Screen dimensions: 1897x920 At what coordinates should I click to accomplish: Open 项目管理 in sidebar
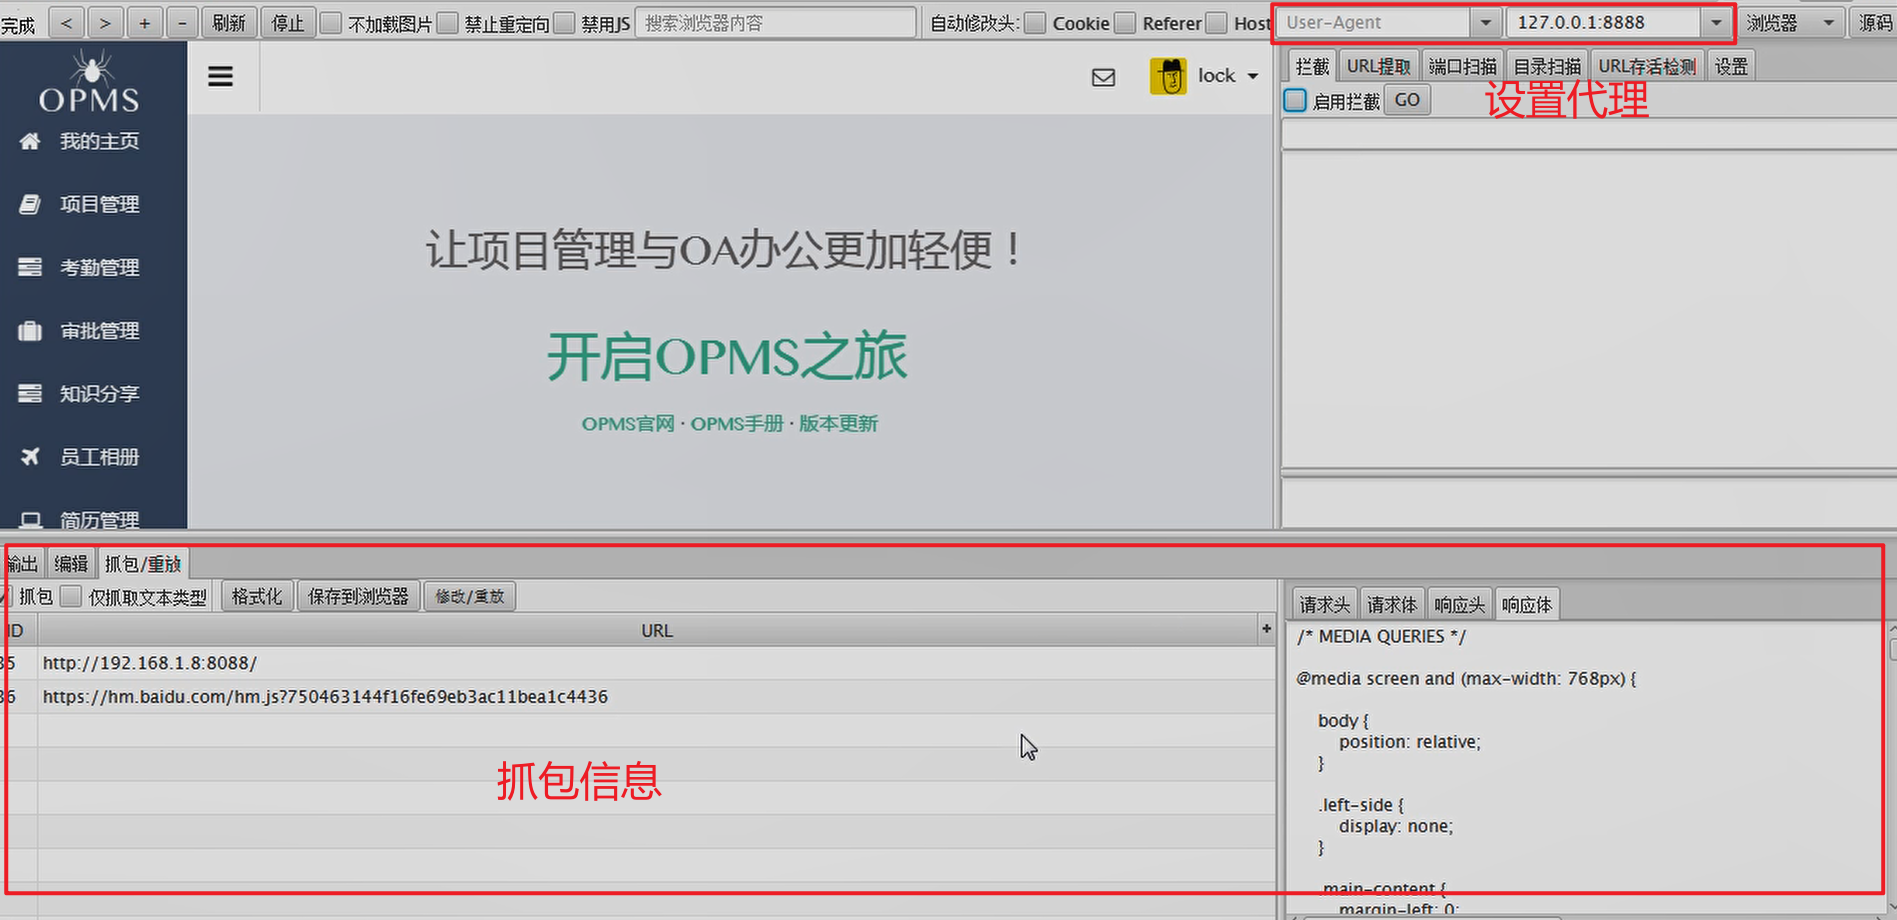tap(99, 204)
